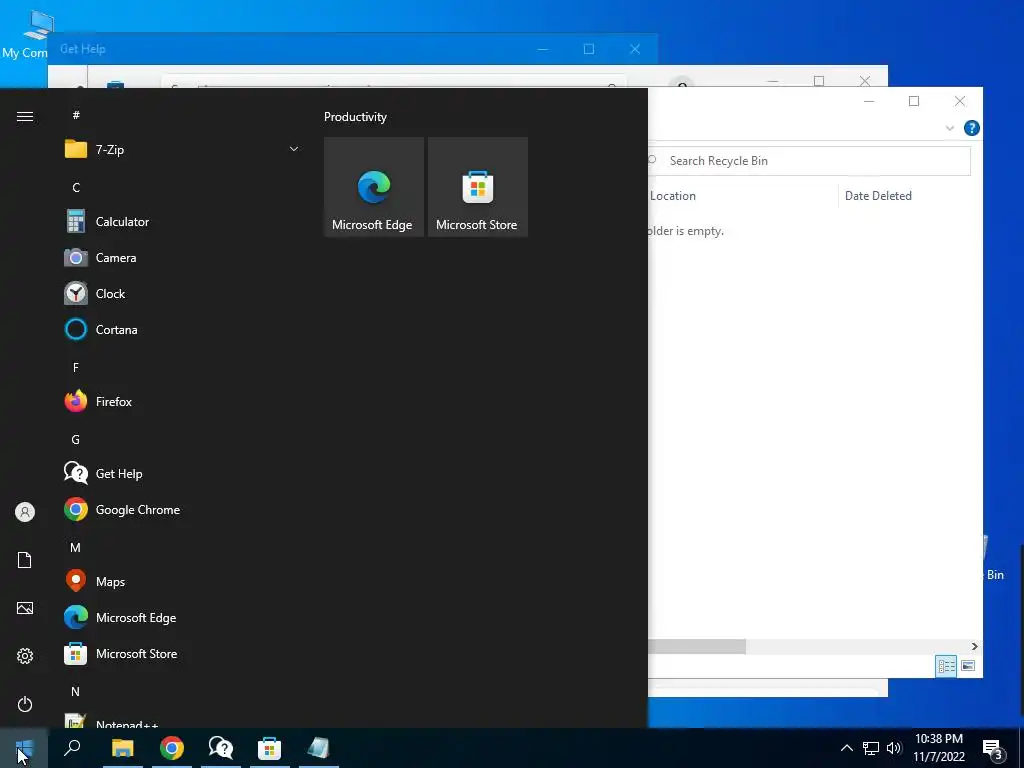Click the Search Recycle Bin field
Viewport: 1024px width, 768px height.
click(x=808, y=161)
